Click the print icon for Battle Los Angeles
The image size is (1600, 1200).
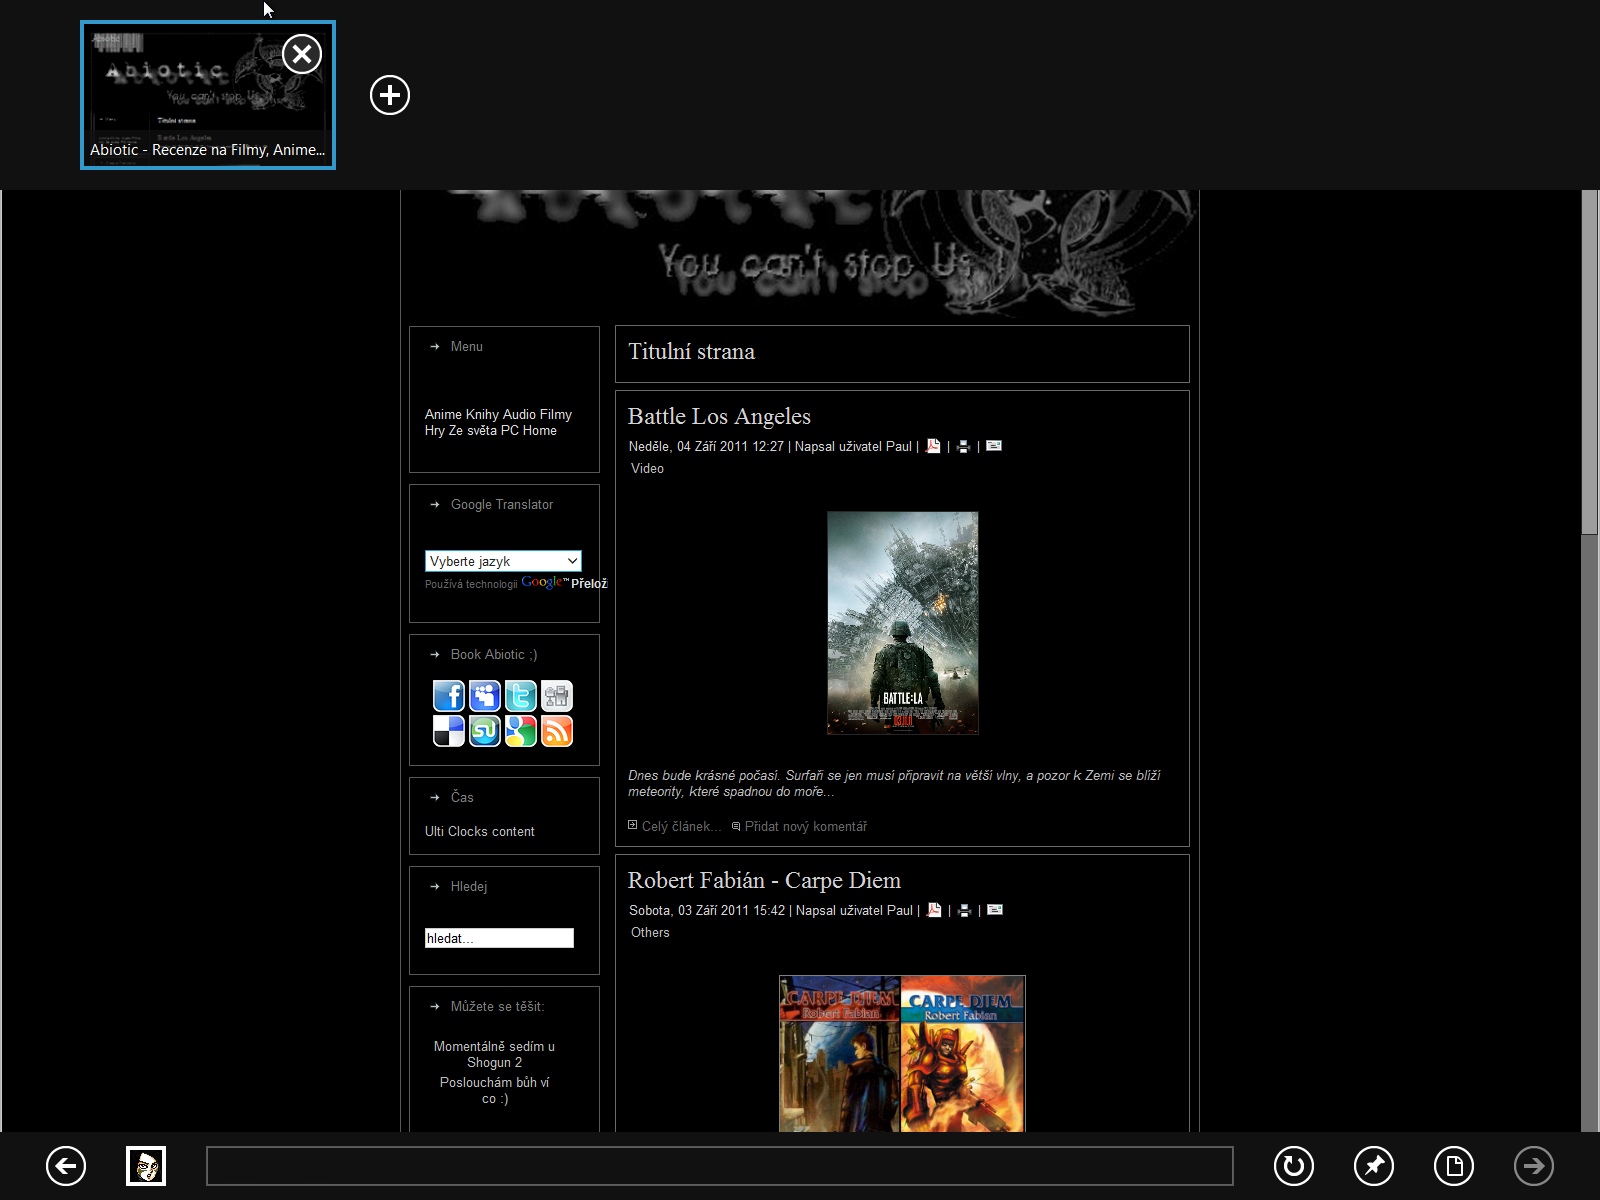click(x=963, y=447)
